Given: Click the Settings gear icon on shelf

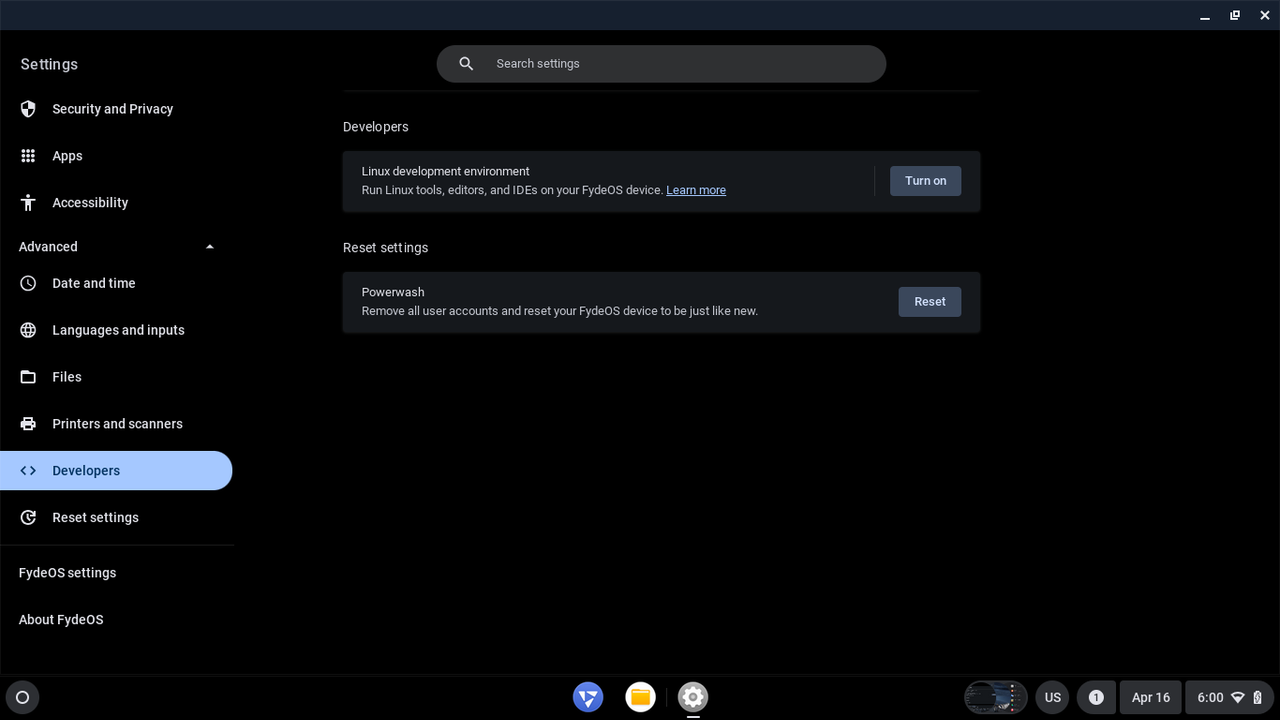Looking at the screenshot, I should [x=693, y=697].
